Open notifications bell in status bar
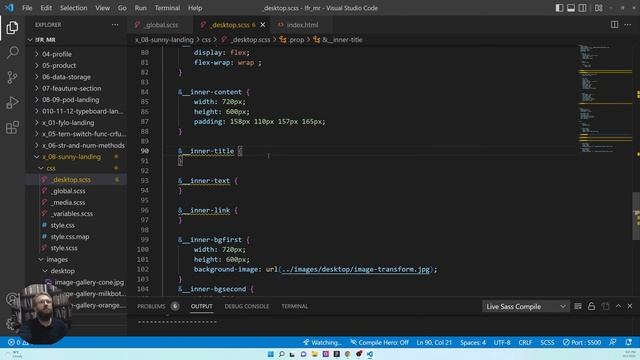 click(x=628, y=342)
